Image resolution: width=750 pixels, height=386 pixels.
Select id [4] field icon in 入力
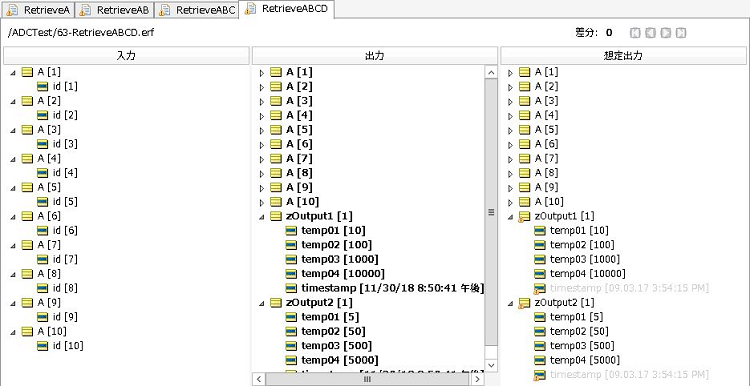(43, 173)
